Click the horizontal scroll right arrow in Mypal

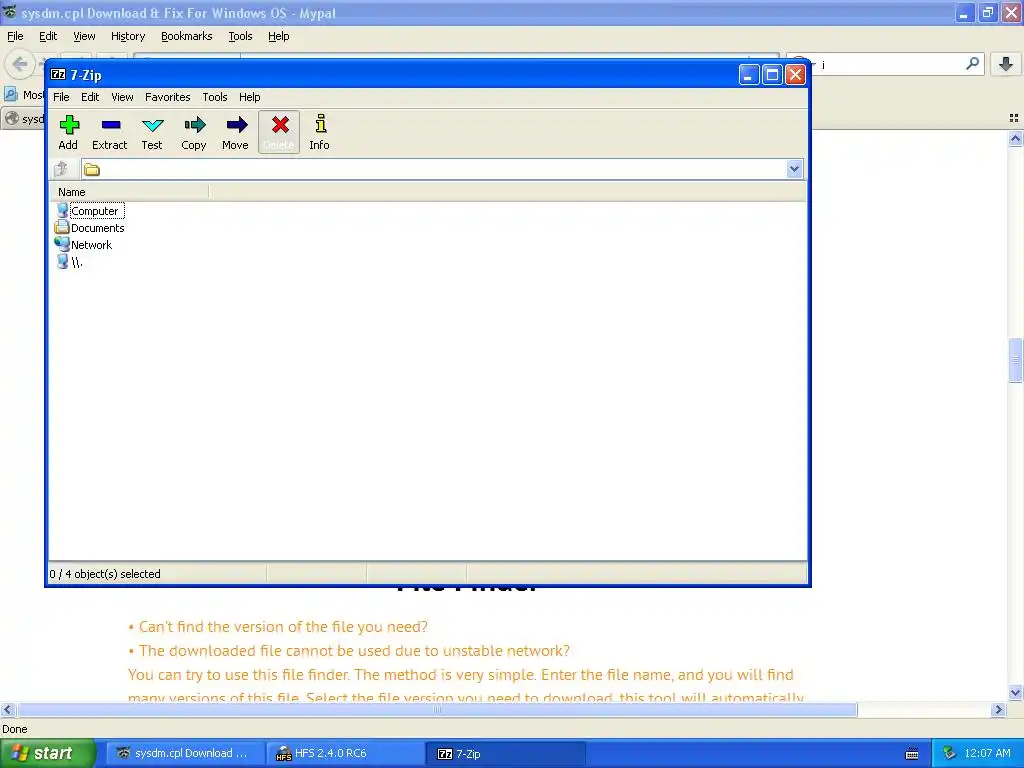click(998, 709)
